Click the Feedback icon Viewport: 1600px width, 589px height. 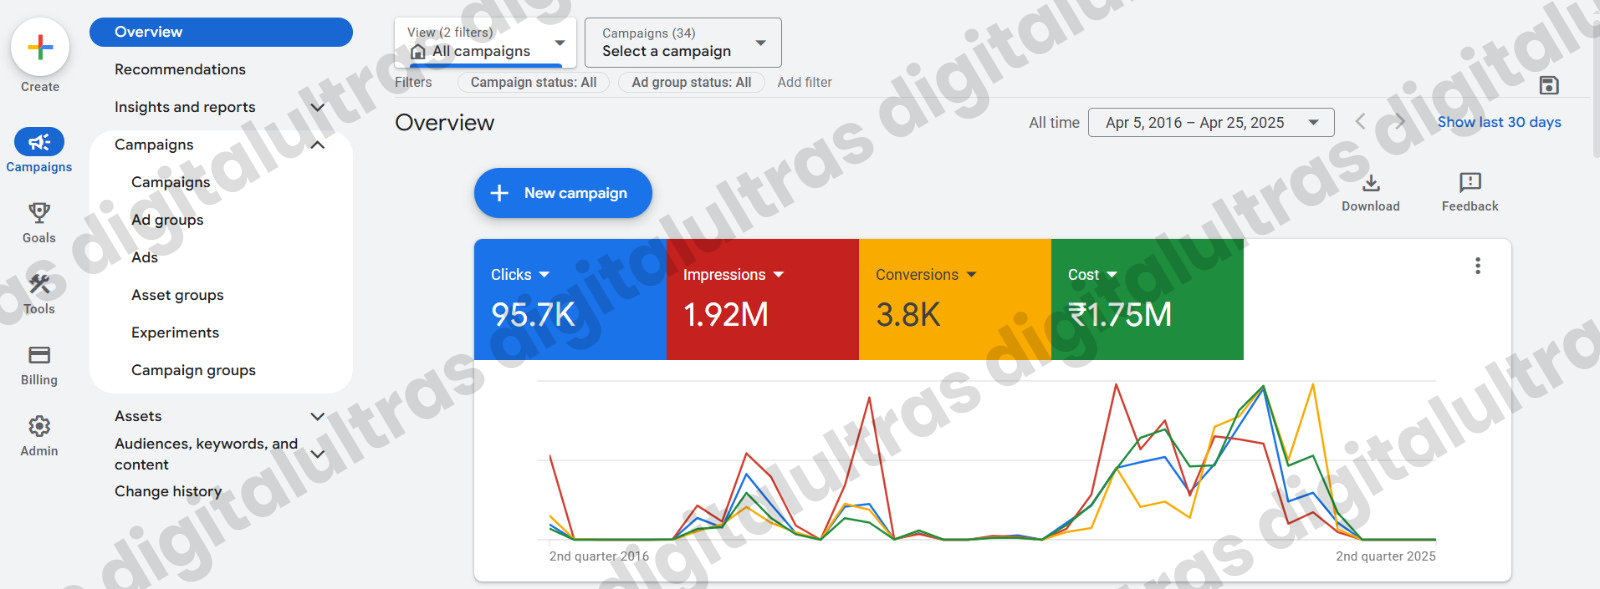(1470, 182)
